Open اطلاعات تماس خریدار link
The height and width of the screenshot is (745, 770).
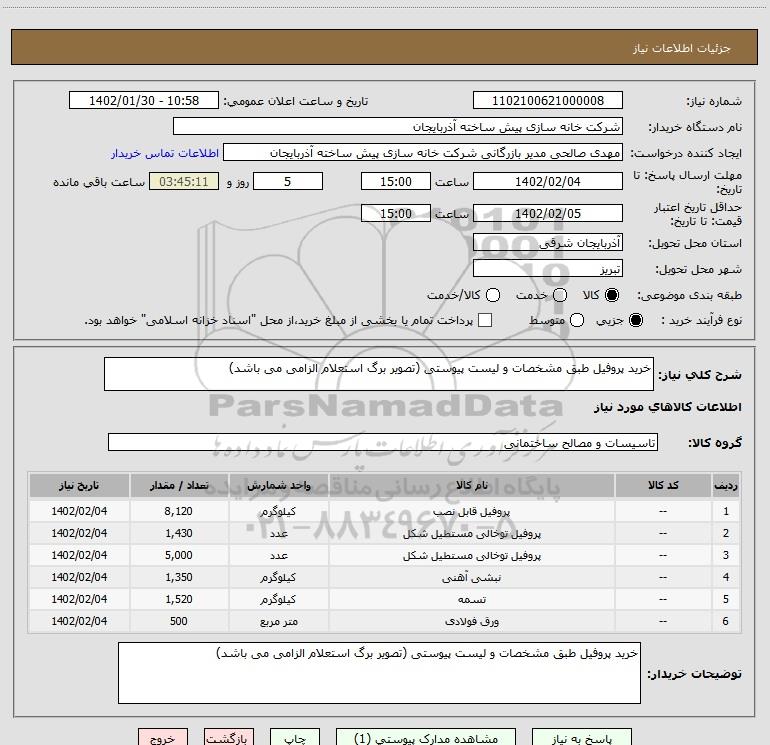coord(165,153)
